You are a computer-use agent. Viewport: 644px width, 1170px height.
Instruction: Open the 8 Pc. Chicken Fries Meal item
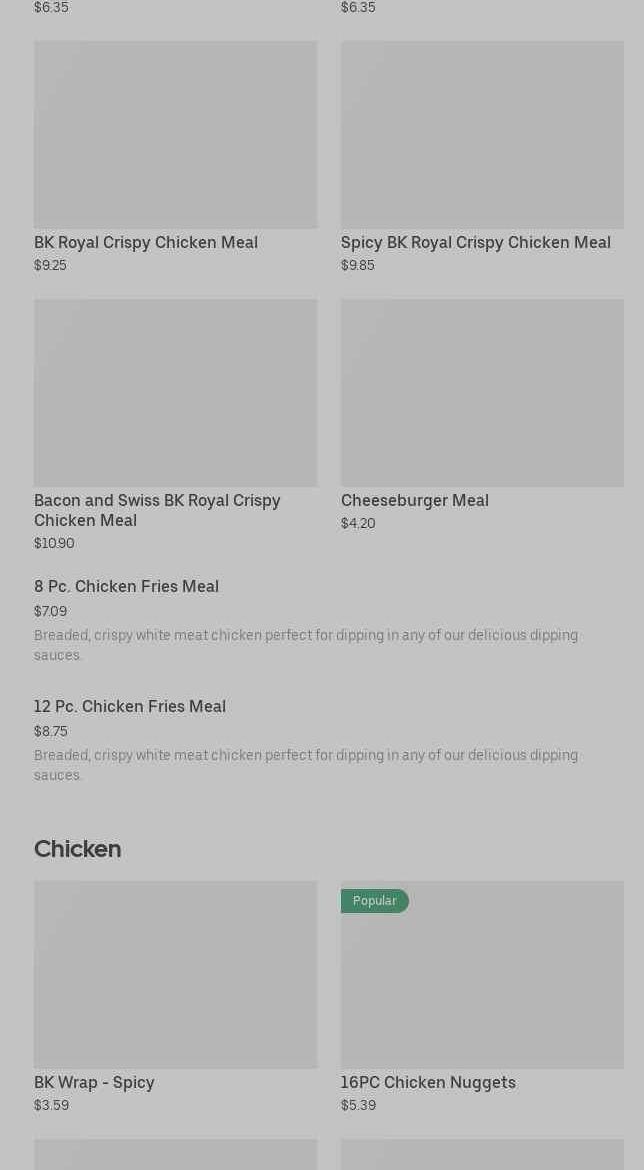pos(126,586)
